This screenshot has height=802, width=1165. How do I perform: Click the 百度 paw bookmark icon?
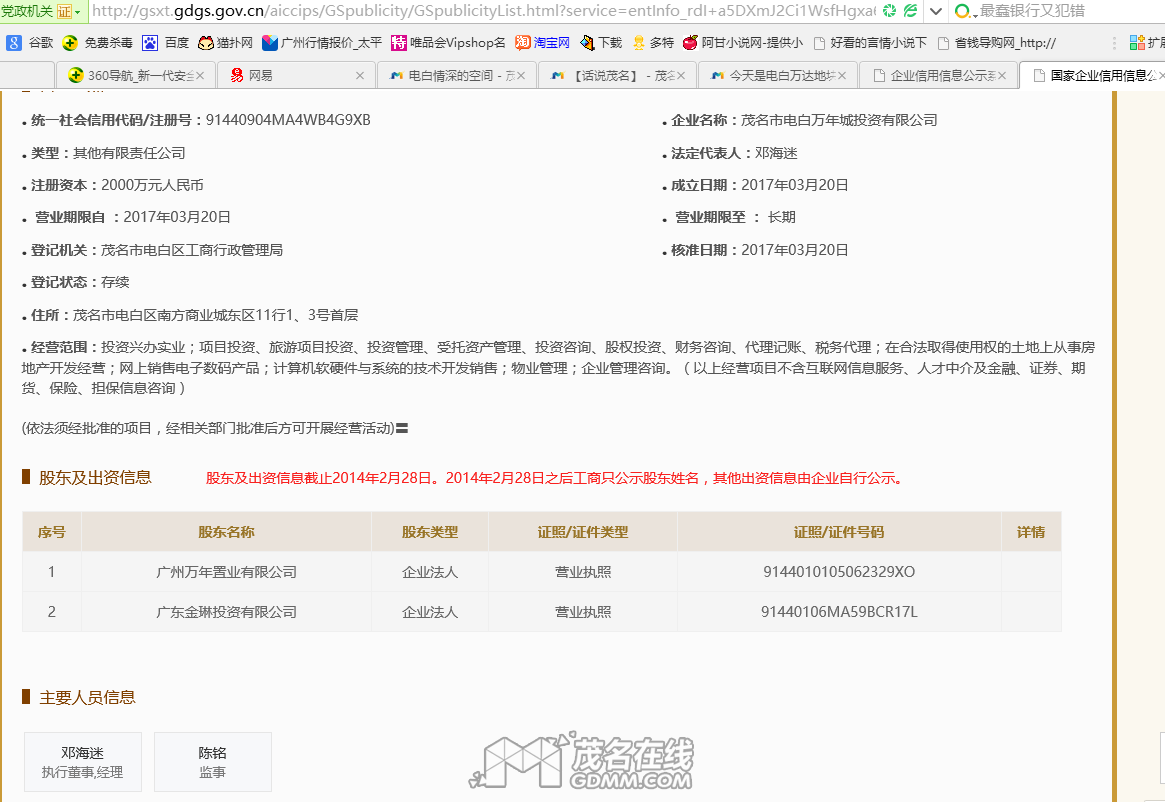tap(150, 43)
